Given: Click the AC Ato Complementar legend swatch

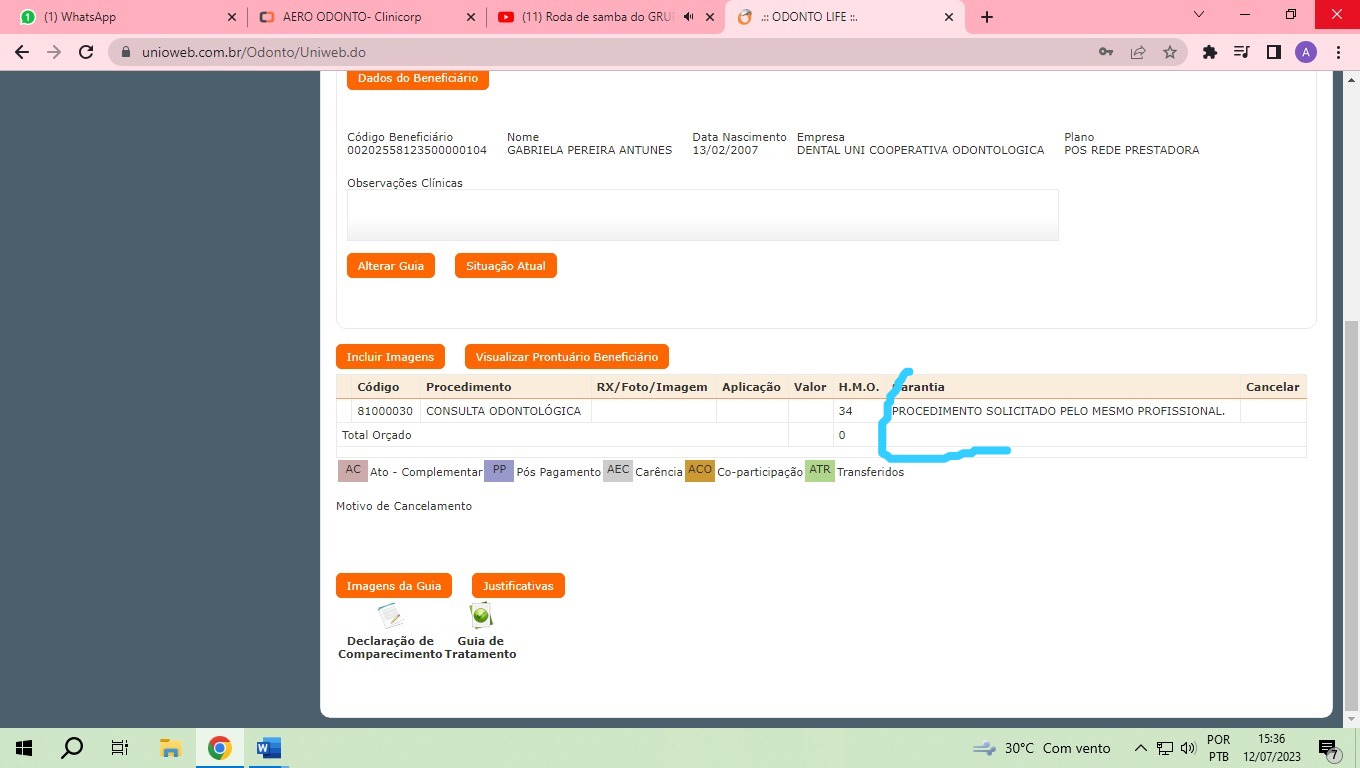Looking at the screenshot, I should coord(353,470).
